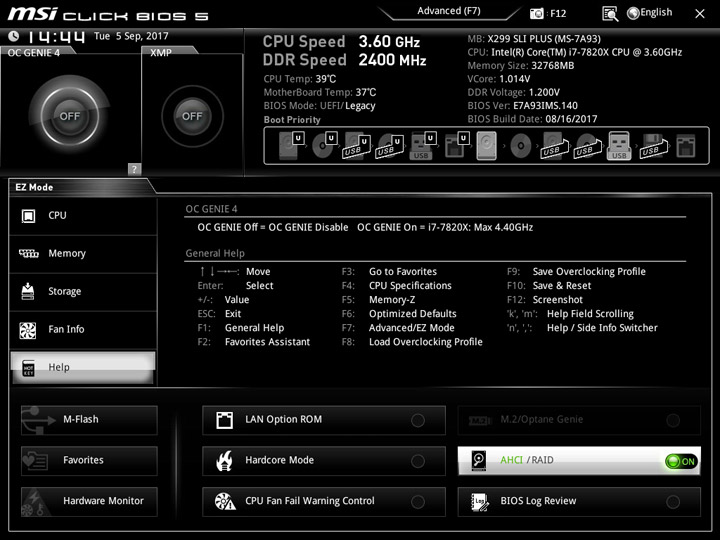This screenshot has width=720, height=540.
Task: Select legacy USB hard disk boot icon
Action: click(x=554, y=146)
